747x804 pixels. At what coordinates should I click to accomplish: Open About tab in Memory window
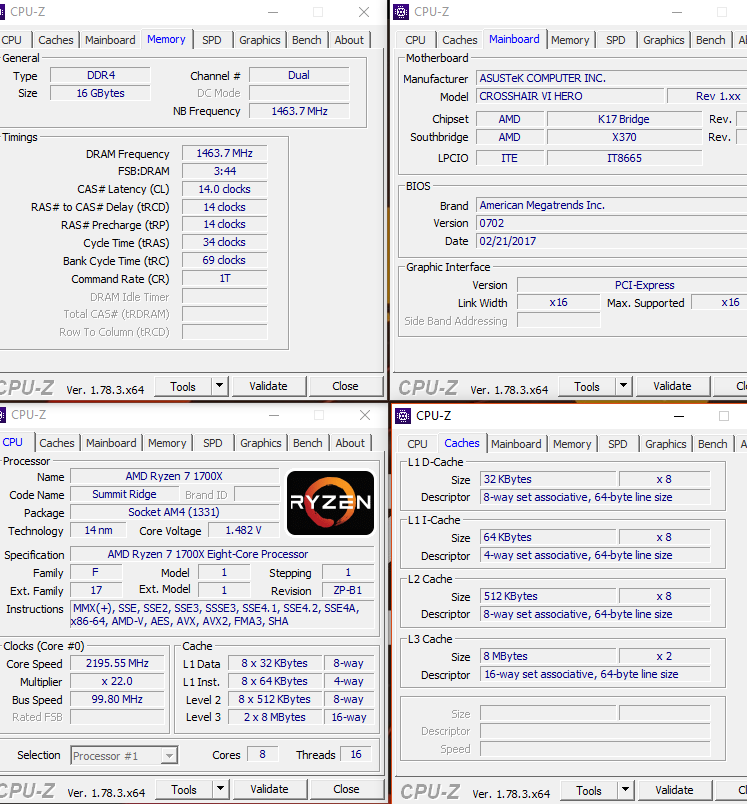(349, 40)
